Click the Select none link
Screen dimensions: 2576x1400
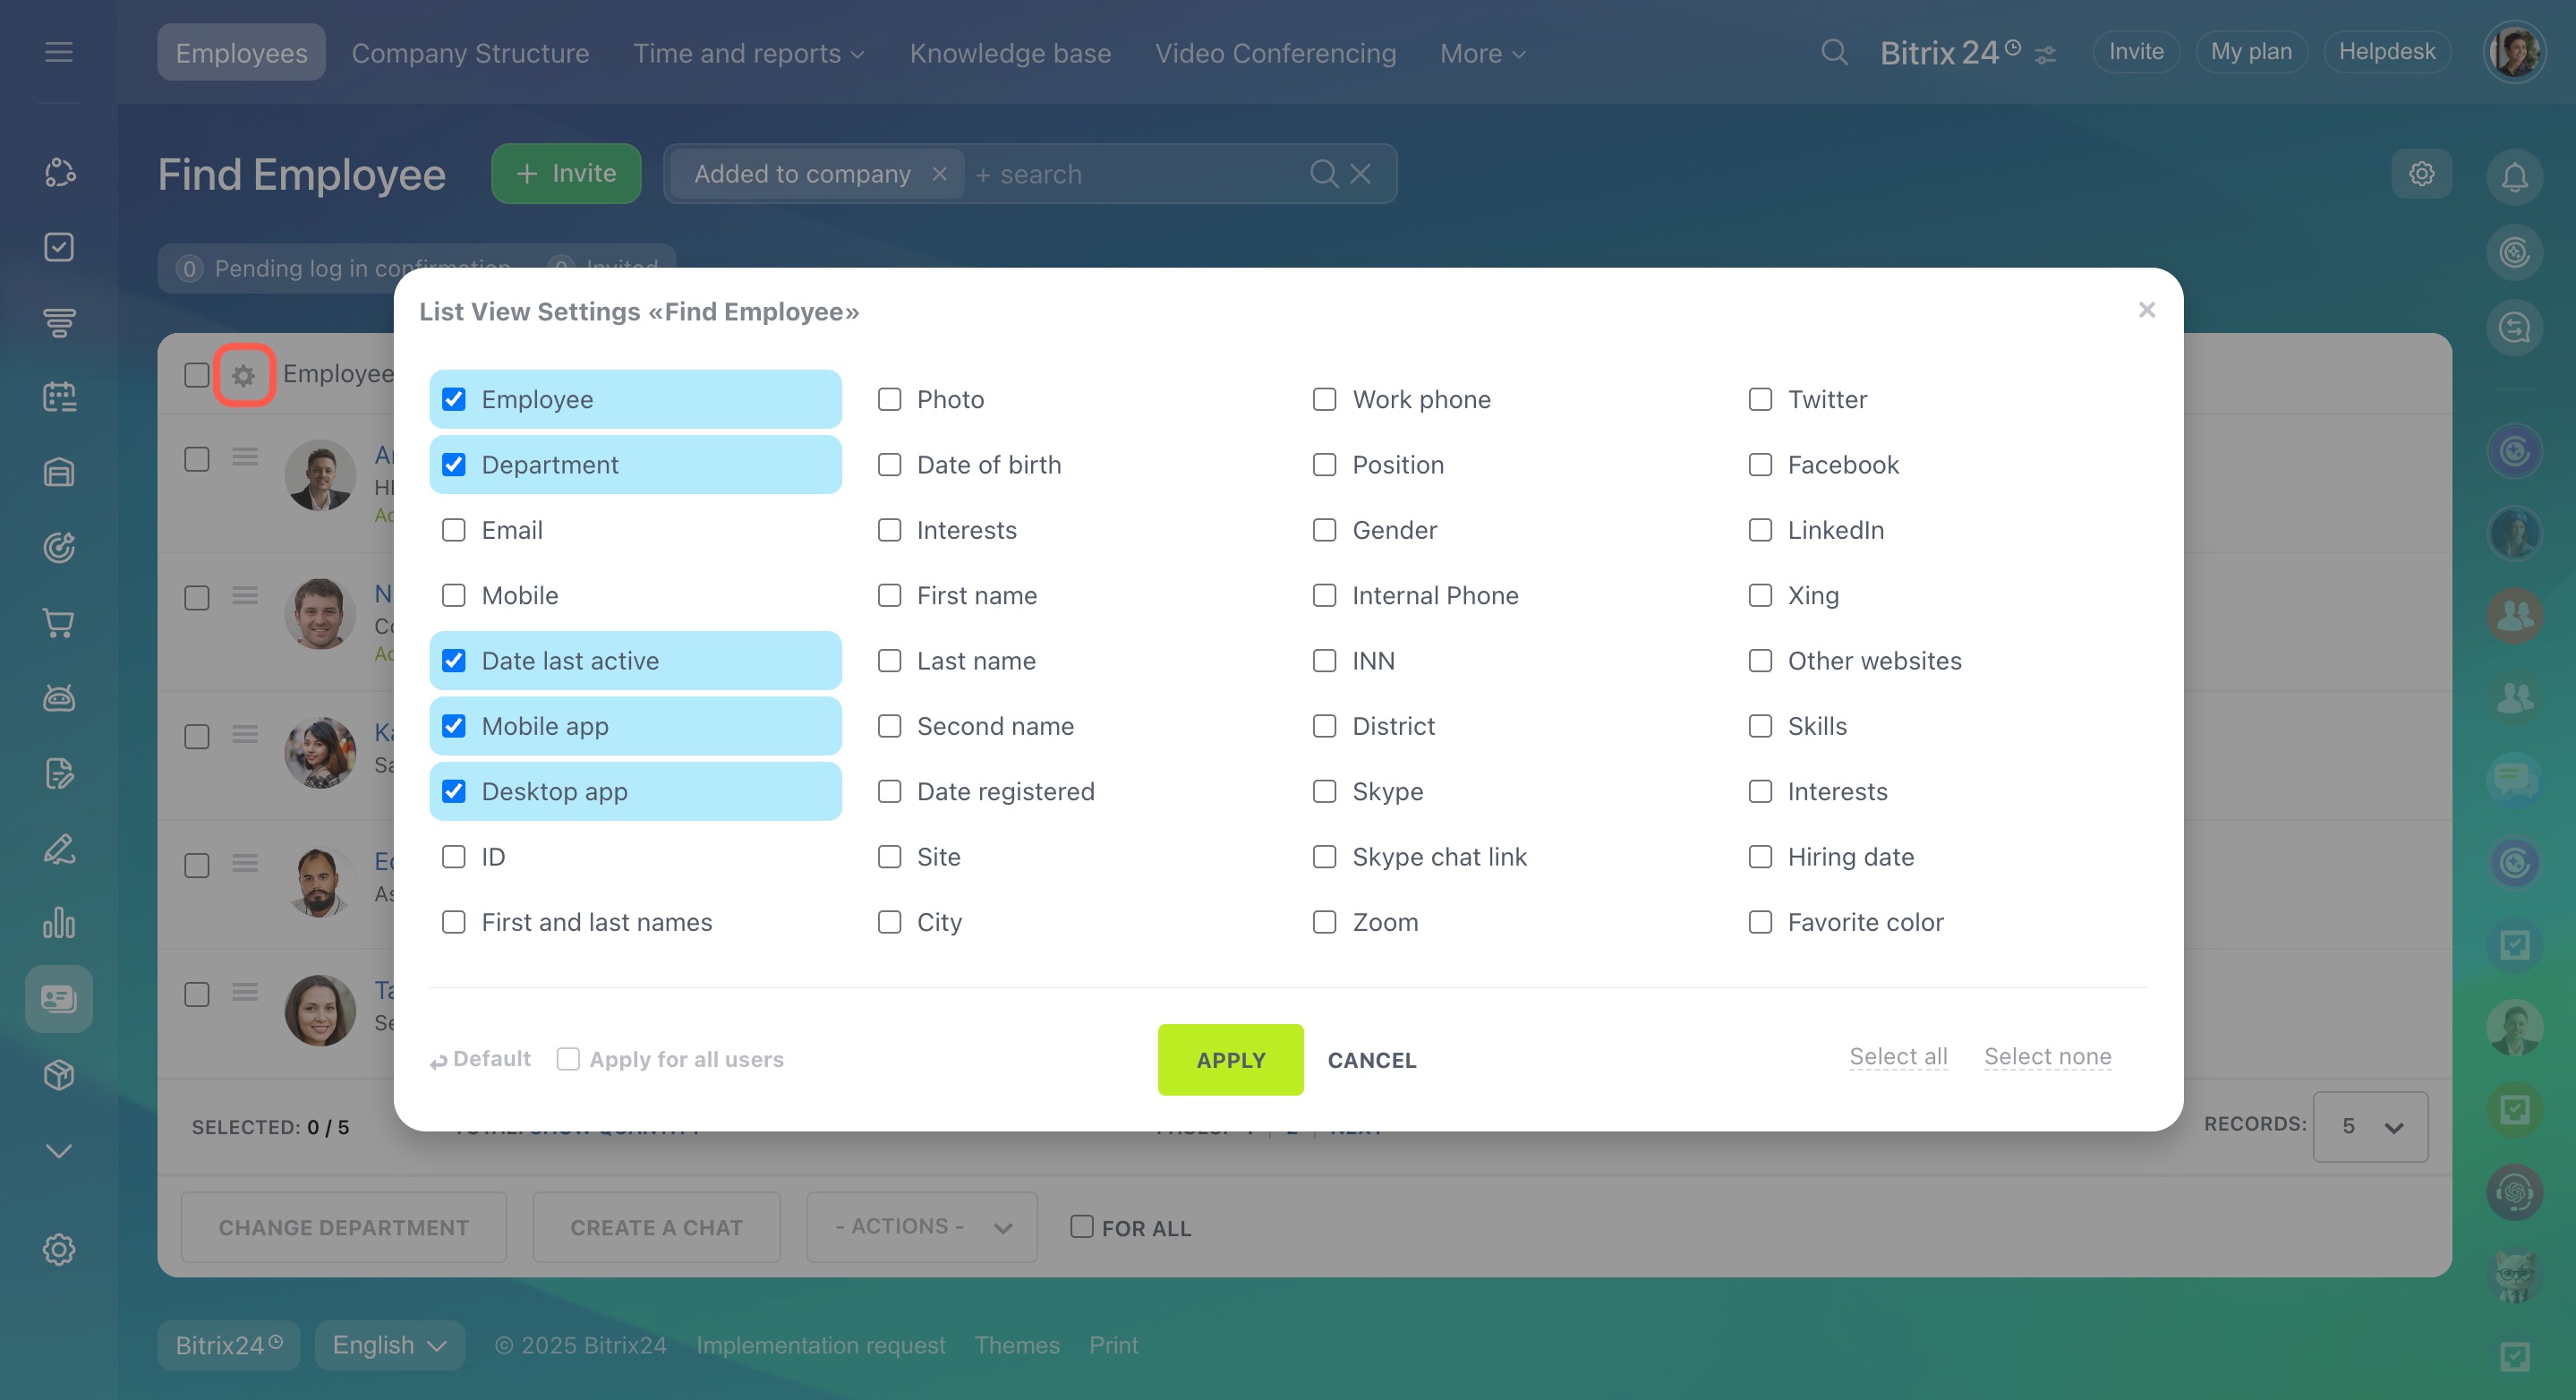2047,1057
